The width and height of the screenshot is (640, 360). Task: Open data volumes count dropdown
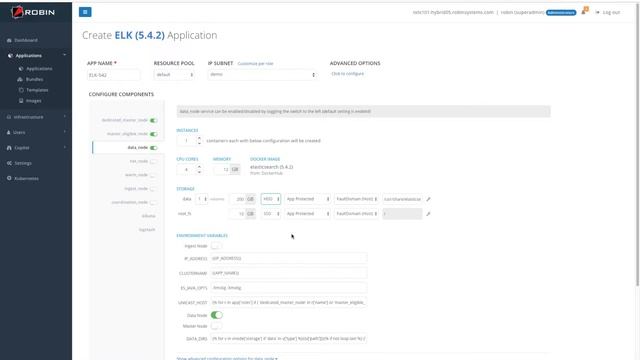pos(202,199)
